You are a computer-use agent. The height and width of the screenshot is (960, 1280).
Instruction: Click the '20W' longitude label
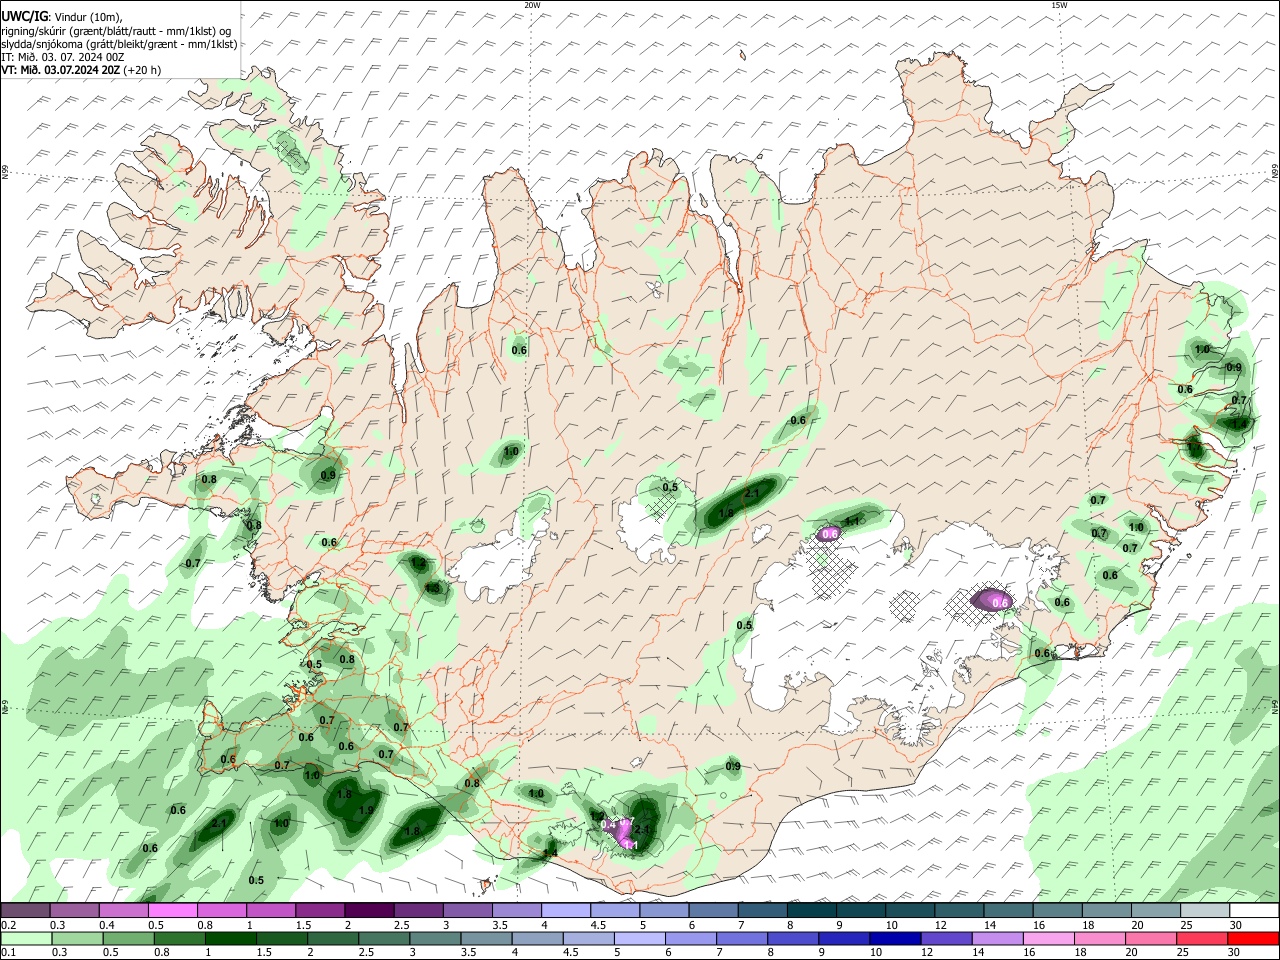[x=532, y=5]
